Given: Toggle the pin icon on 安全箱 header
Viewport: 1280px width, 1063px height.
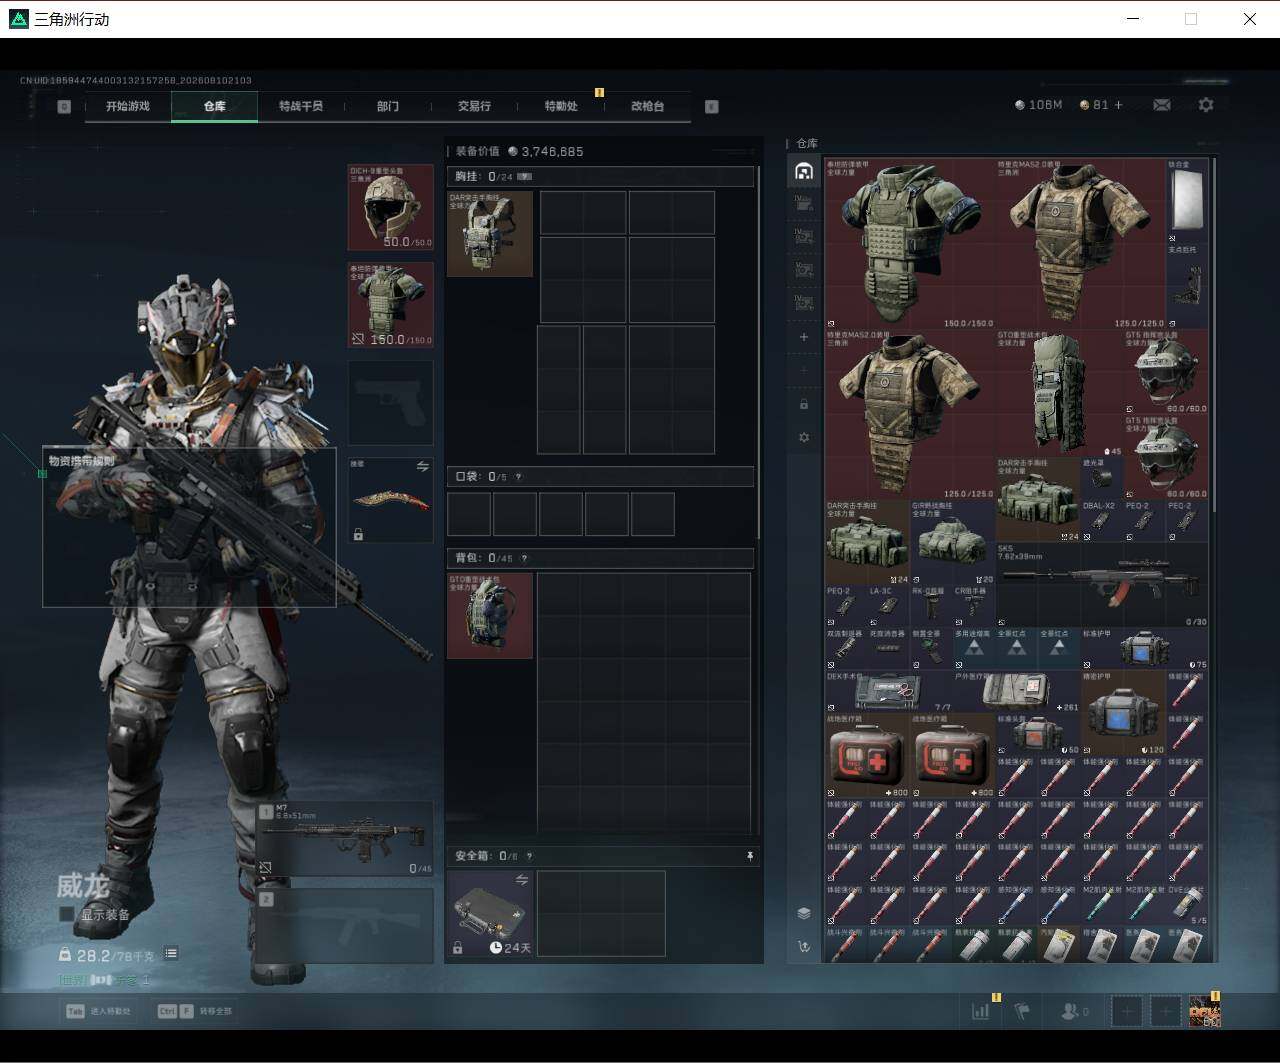Looking at the screenshot, I should click(749, 856).
